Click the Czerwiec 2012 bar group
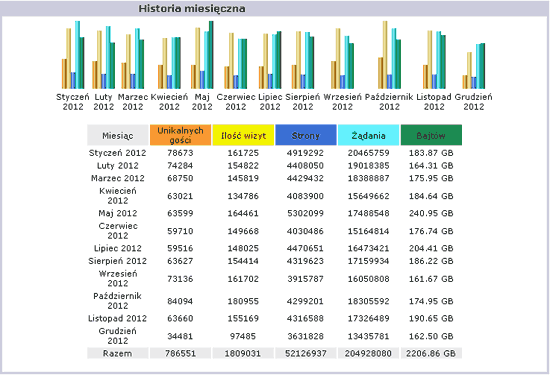The height and width of the screenshot is (375, 550). click(x=236, y=61)
